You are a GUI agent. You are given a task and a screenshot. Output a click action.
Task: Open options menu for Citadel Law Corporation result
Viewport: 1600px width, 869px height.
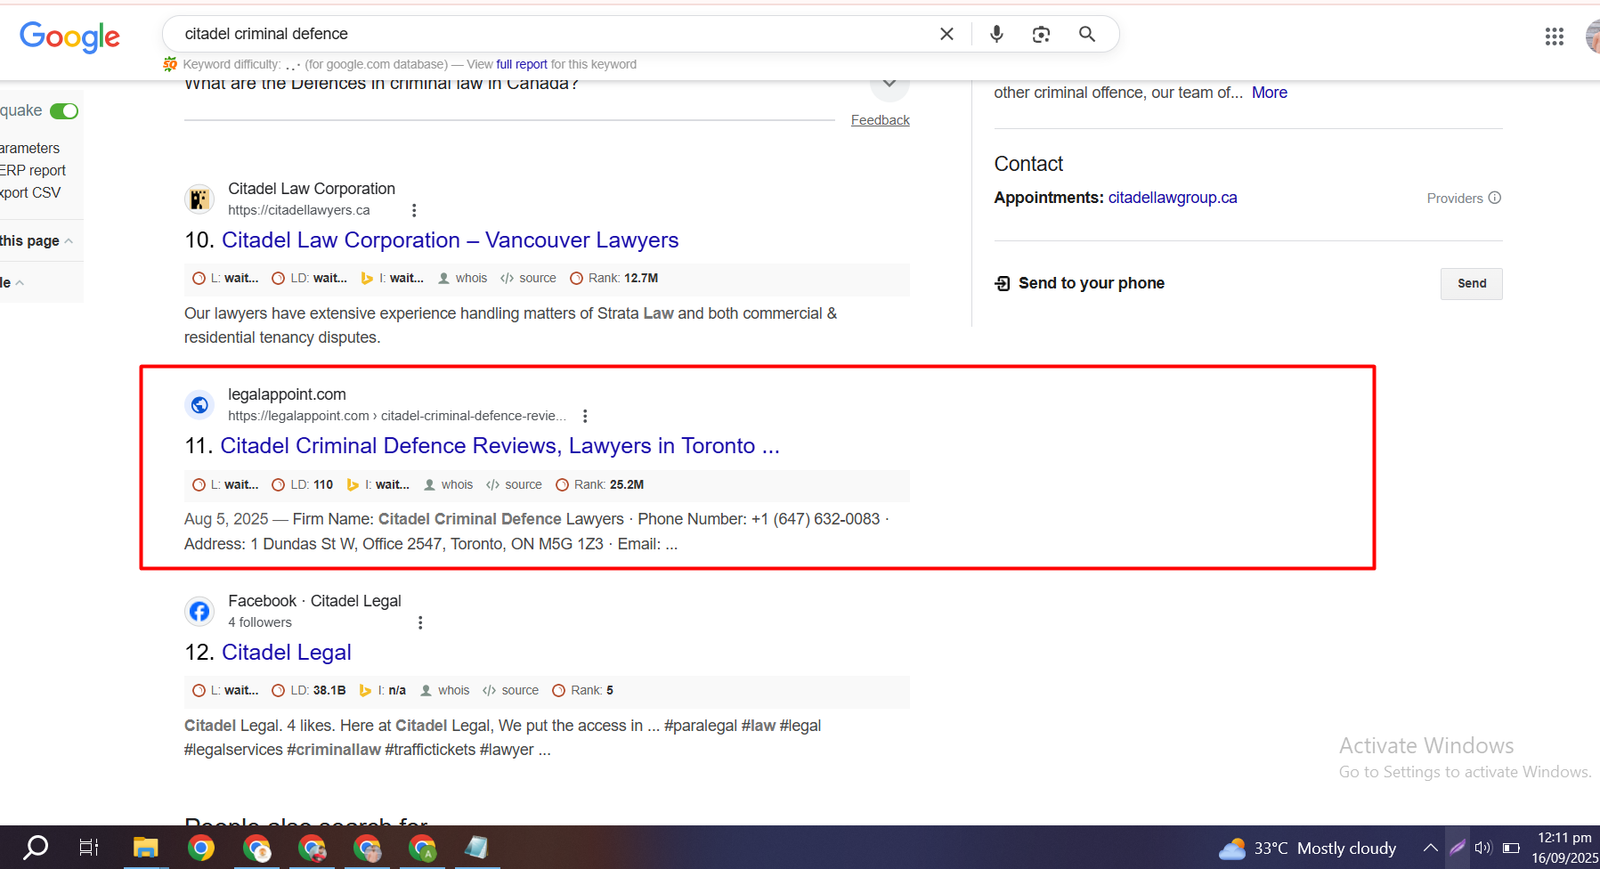point(414,210)
